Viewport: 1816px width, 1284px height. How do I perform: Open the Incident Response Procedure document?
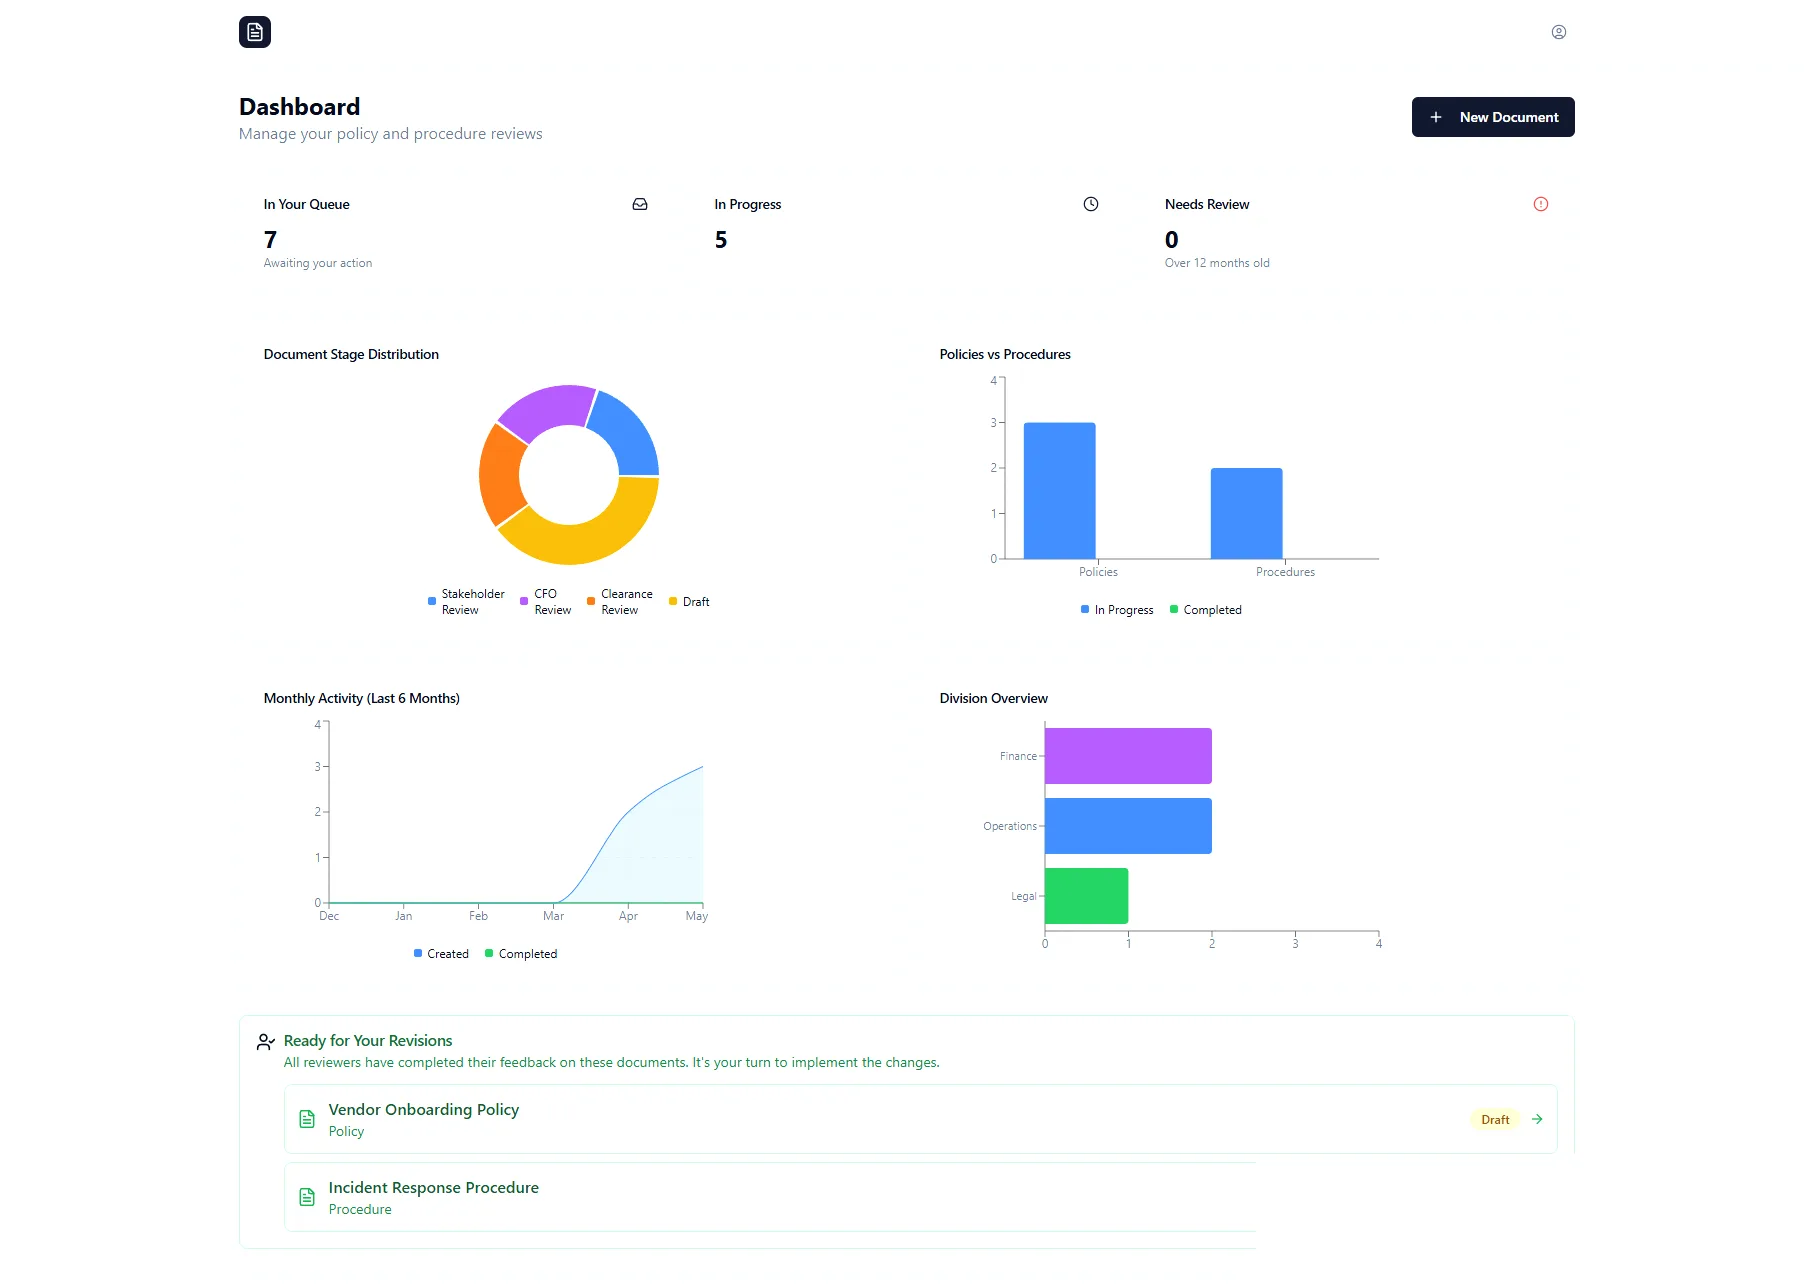[x=770, y=1197]
